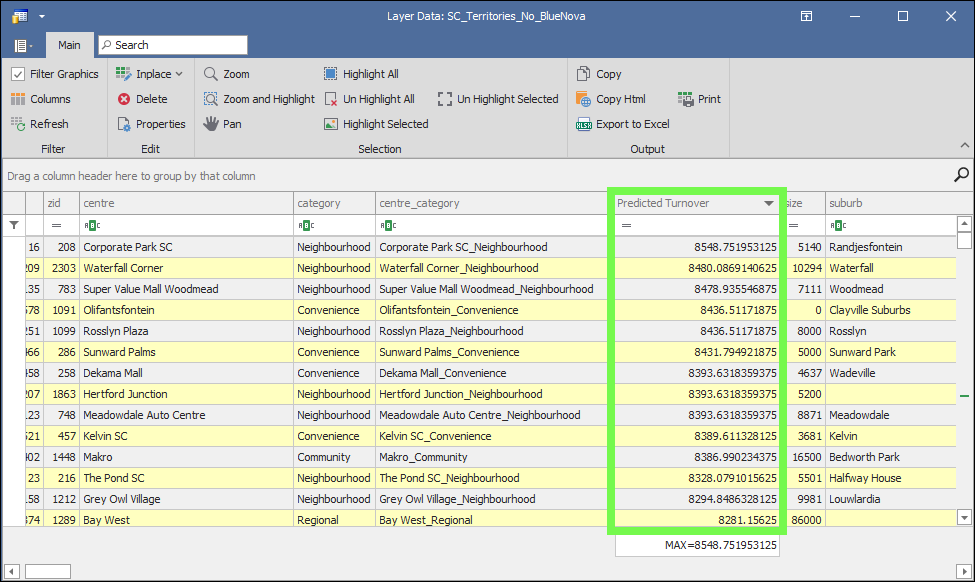The image size is (975, 582).
Task: Click the ribbon Search input box
Action: (172, 45)
